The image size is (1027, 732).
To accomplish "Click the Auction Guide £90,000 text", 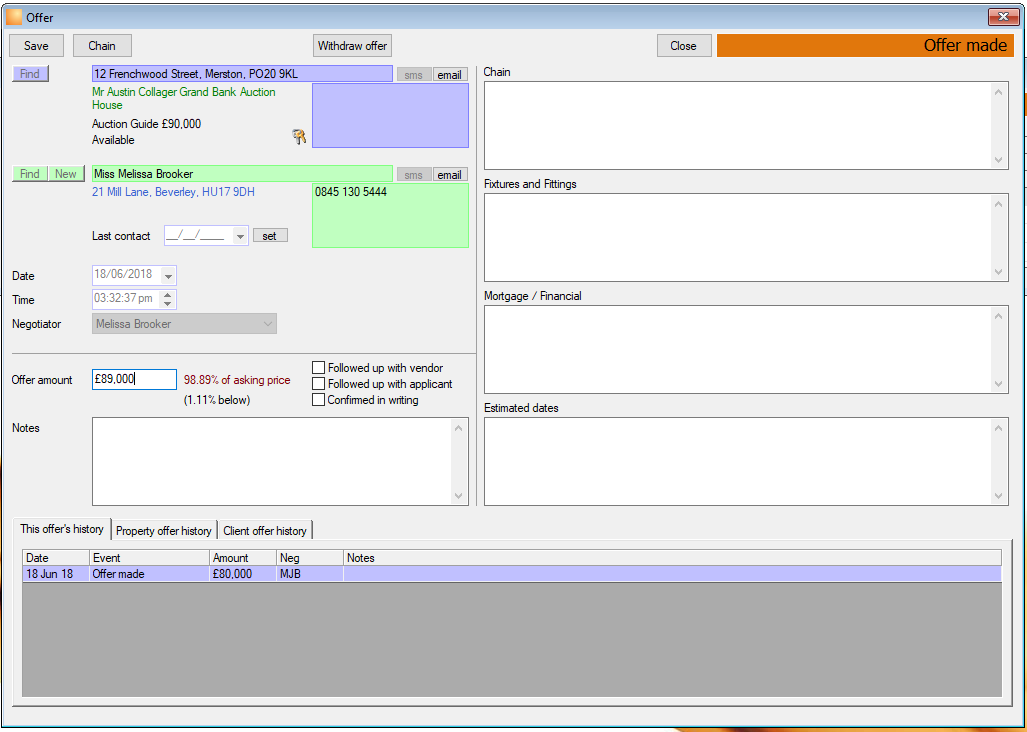I will click(x=147, y=124).
